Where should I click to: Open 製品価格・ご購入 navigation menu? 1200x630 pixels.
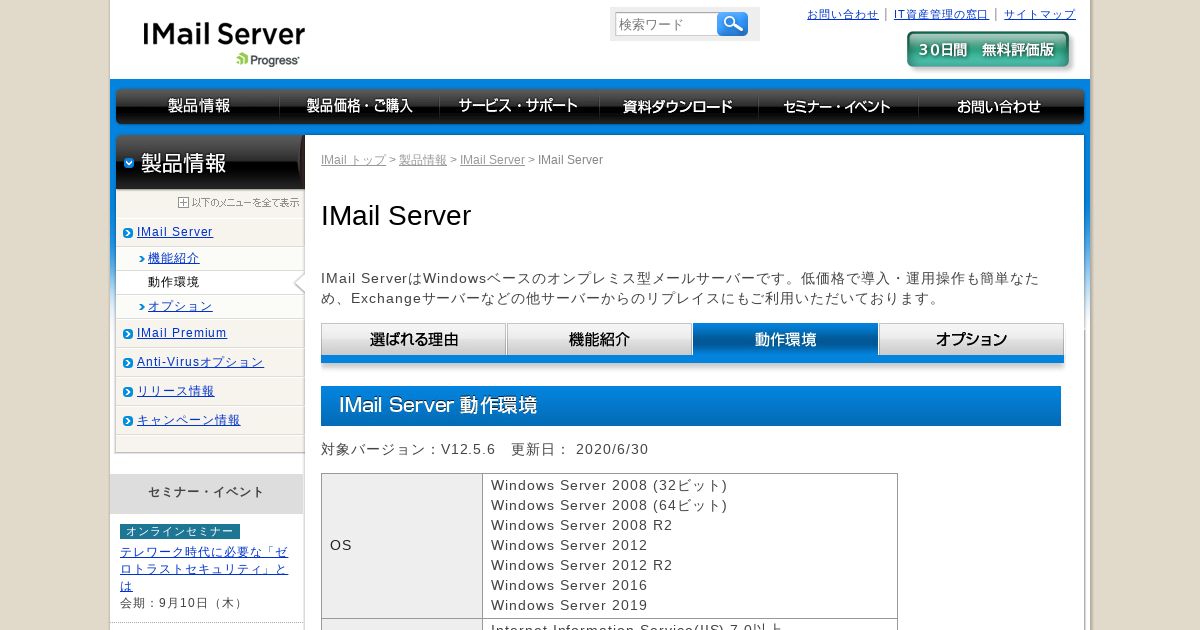pos(360,106)
